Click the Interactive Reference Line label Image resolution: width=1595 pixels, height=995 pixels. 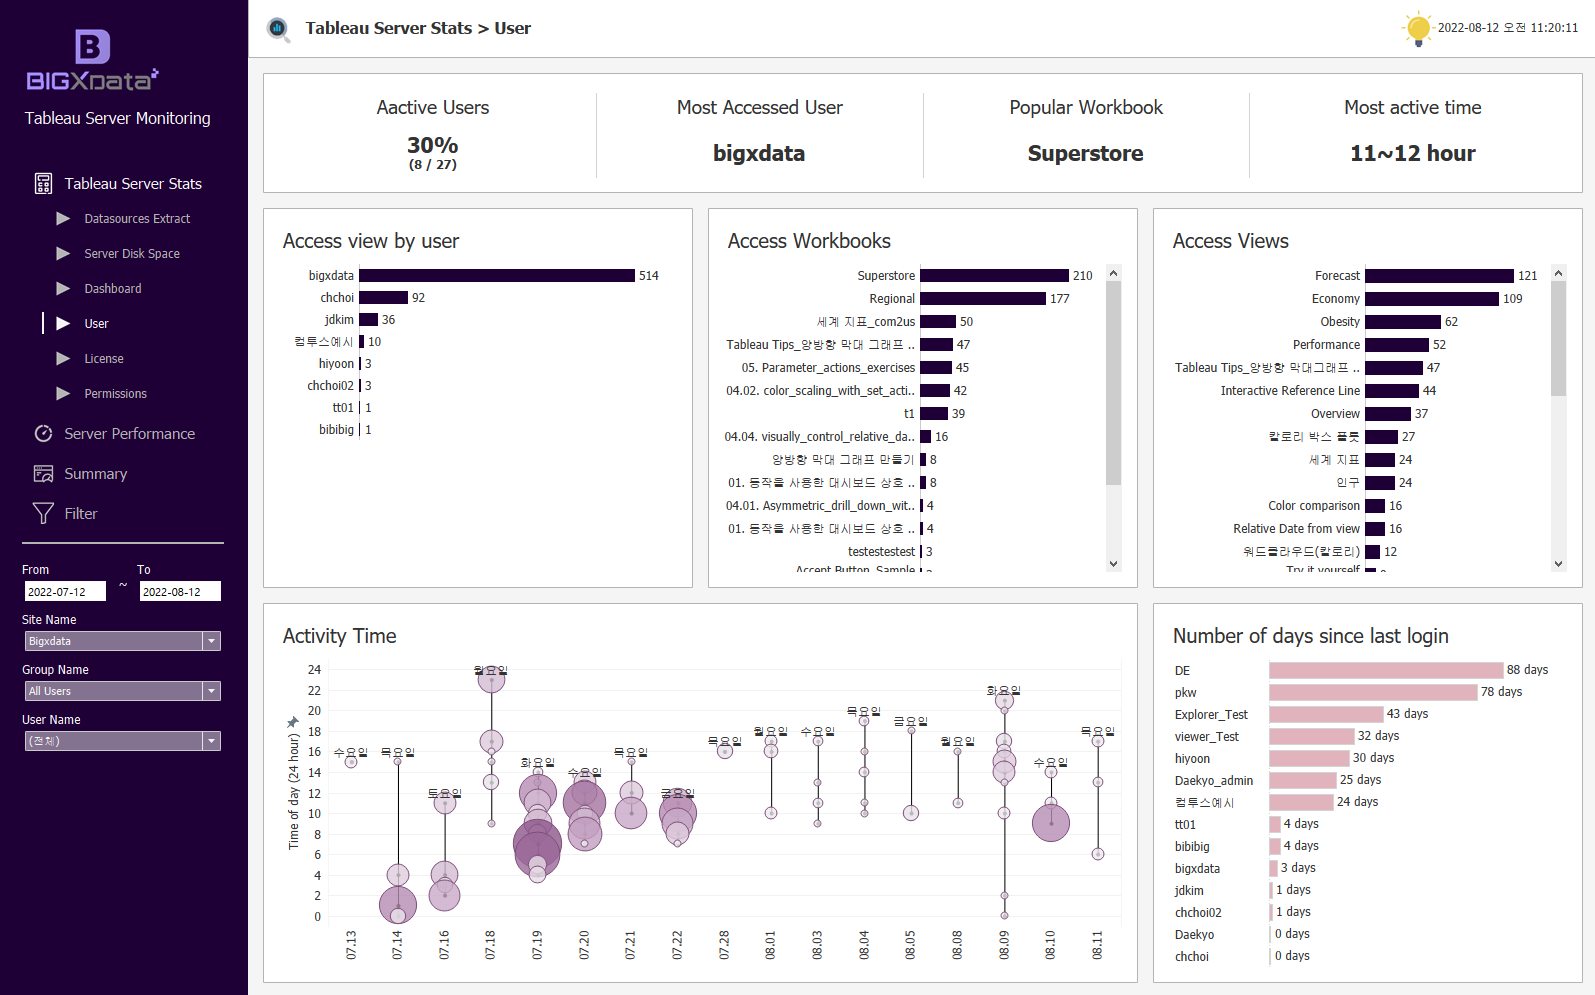1290,390
